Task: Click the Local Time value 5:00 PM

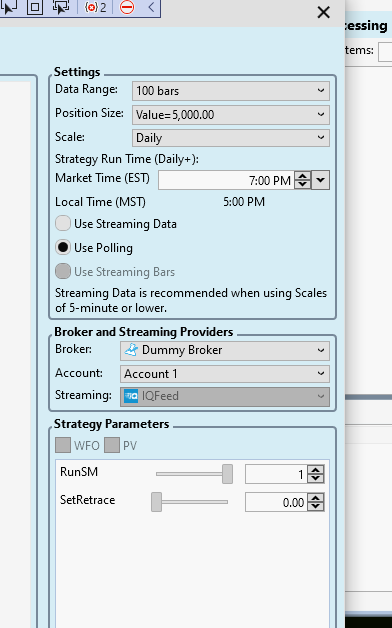Action: tap(244, 201)
